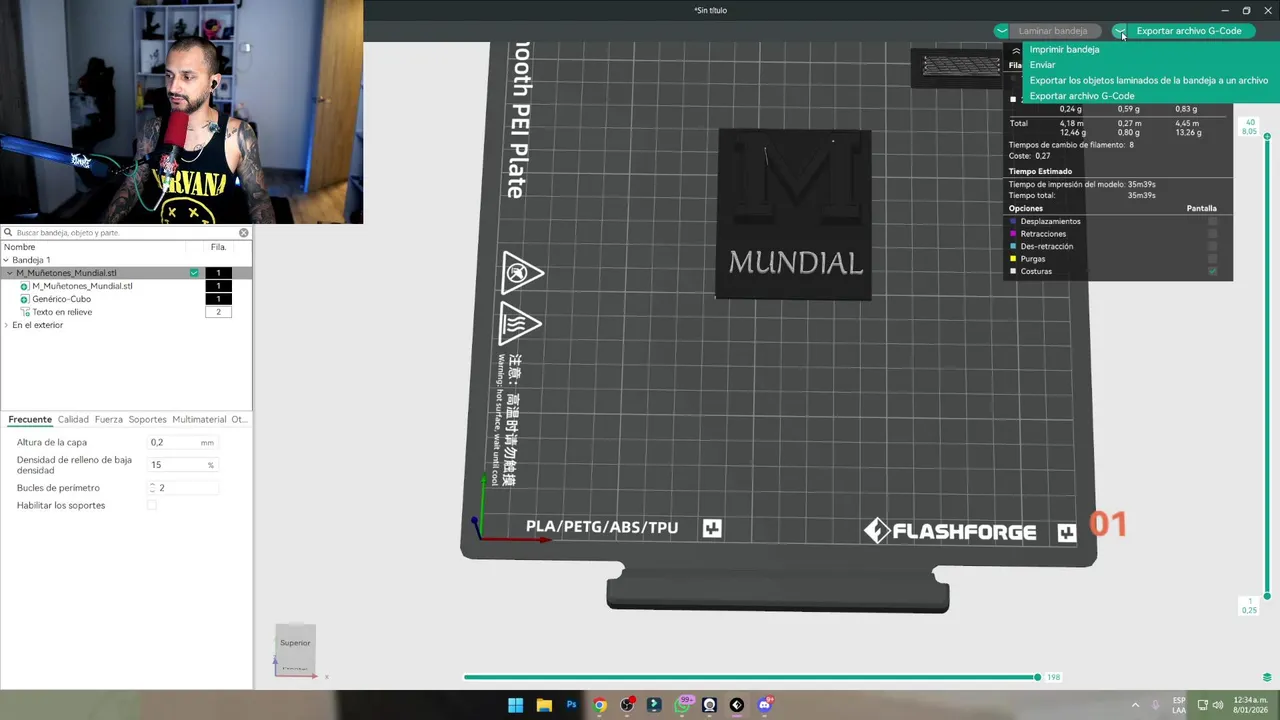This screenshot has width=1280, height=720.
Task: Clear the object search field
Action: point(243,232)
